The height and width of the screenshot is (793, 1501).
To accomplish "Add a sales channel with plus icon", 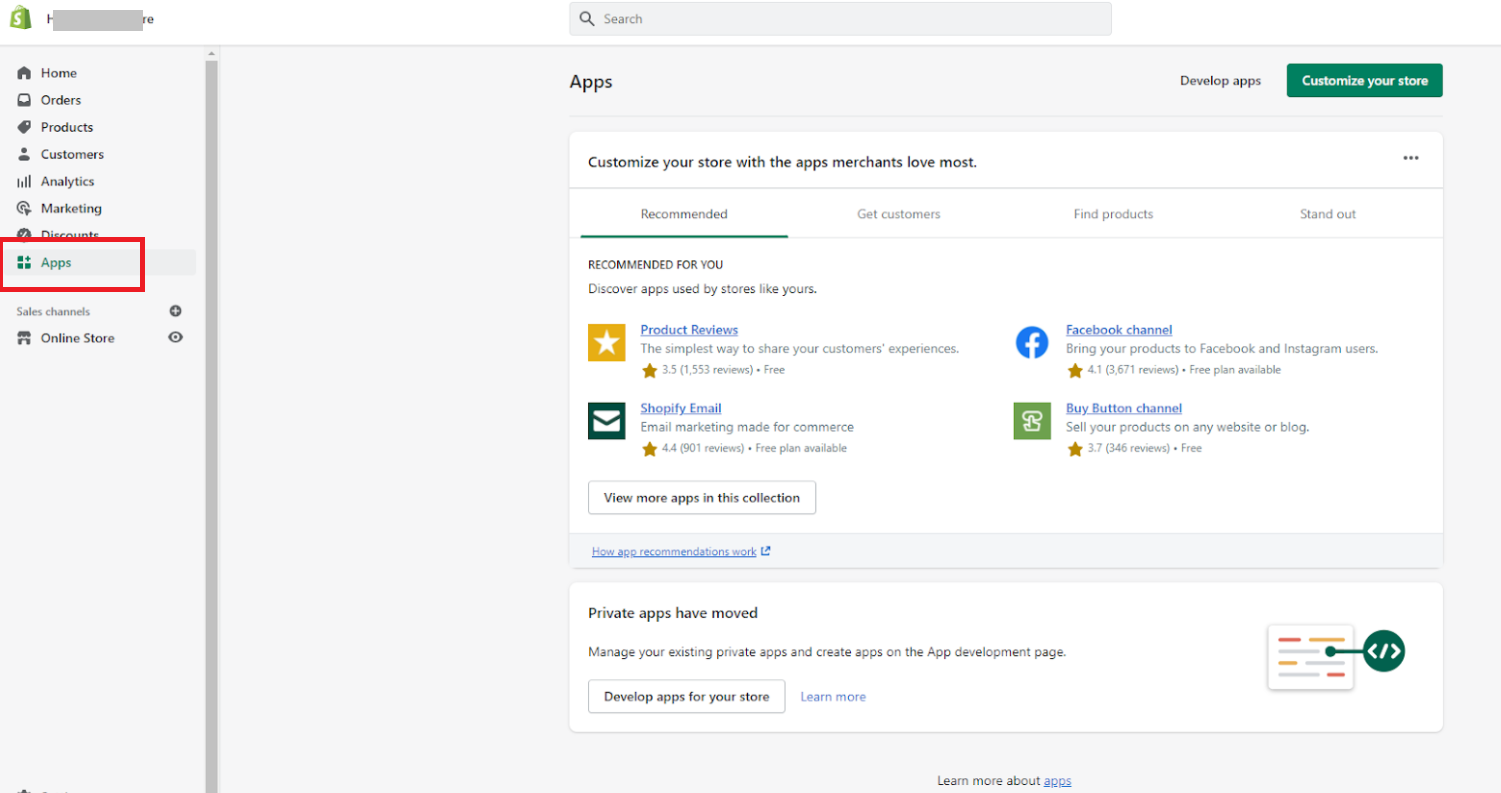I will pos(176,311).
